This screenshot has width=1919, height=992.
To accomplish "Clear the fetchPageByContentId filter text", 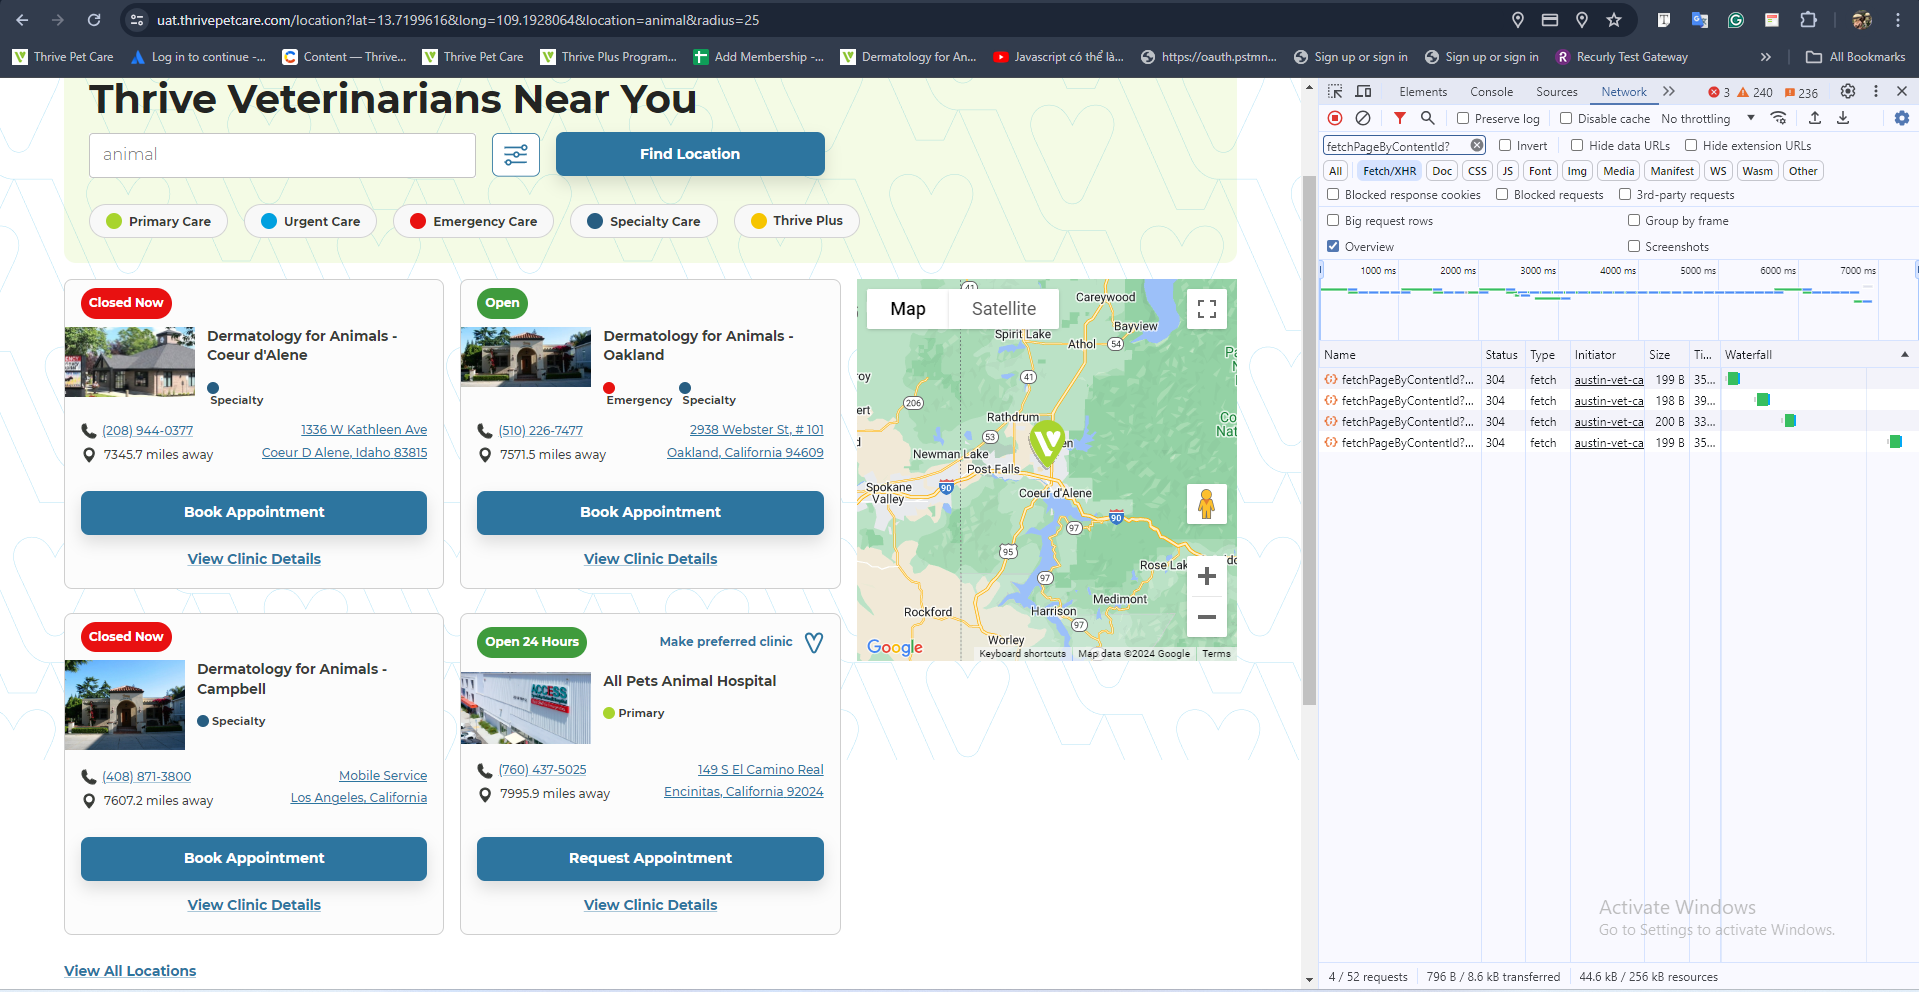I will pyautogui.click(x=1477, y=146).
